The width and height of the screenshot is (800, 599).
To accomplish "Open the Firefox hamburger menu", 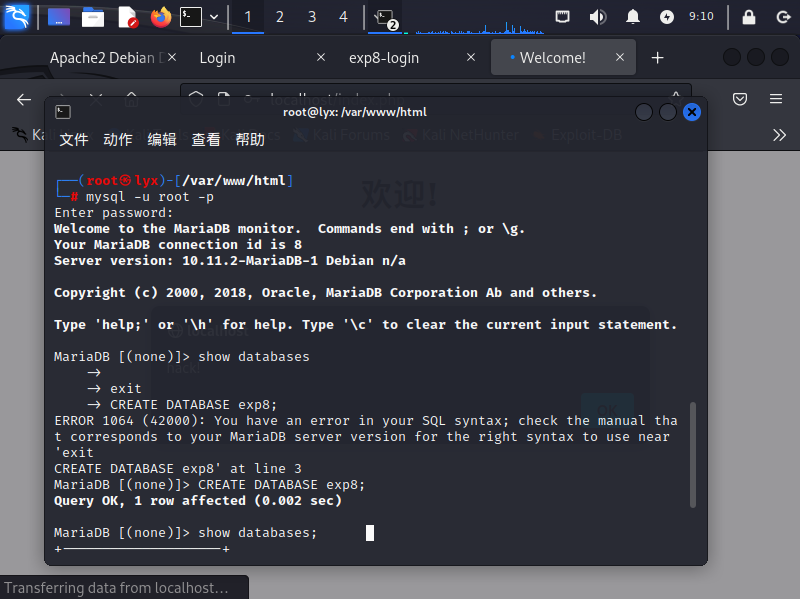I will click(x=776, y=99).
